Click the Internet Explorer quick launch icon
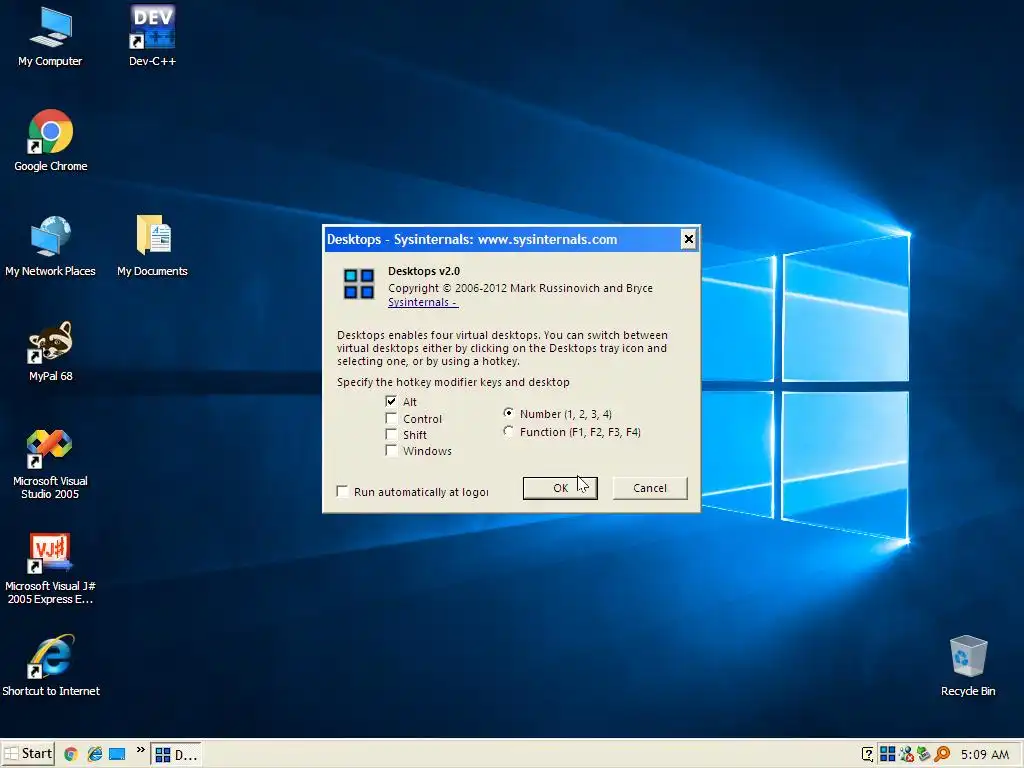 (x=95, y=754)
